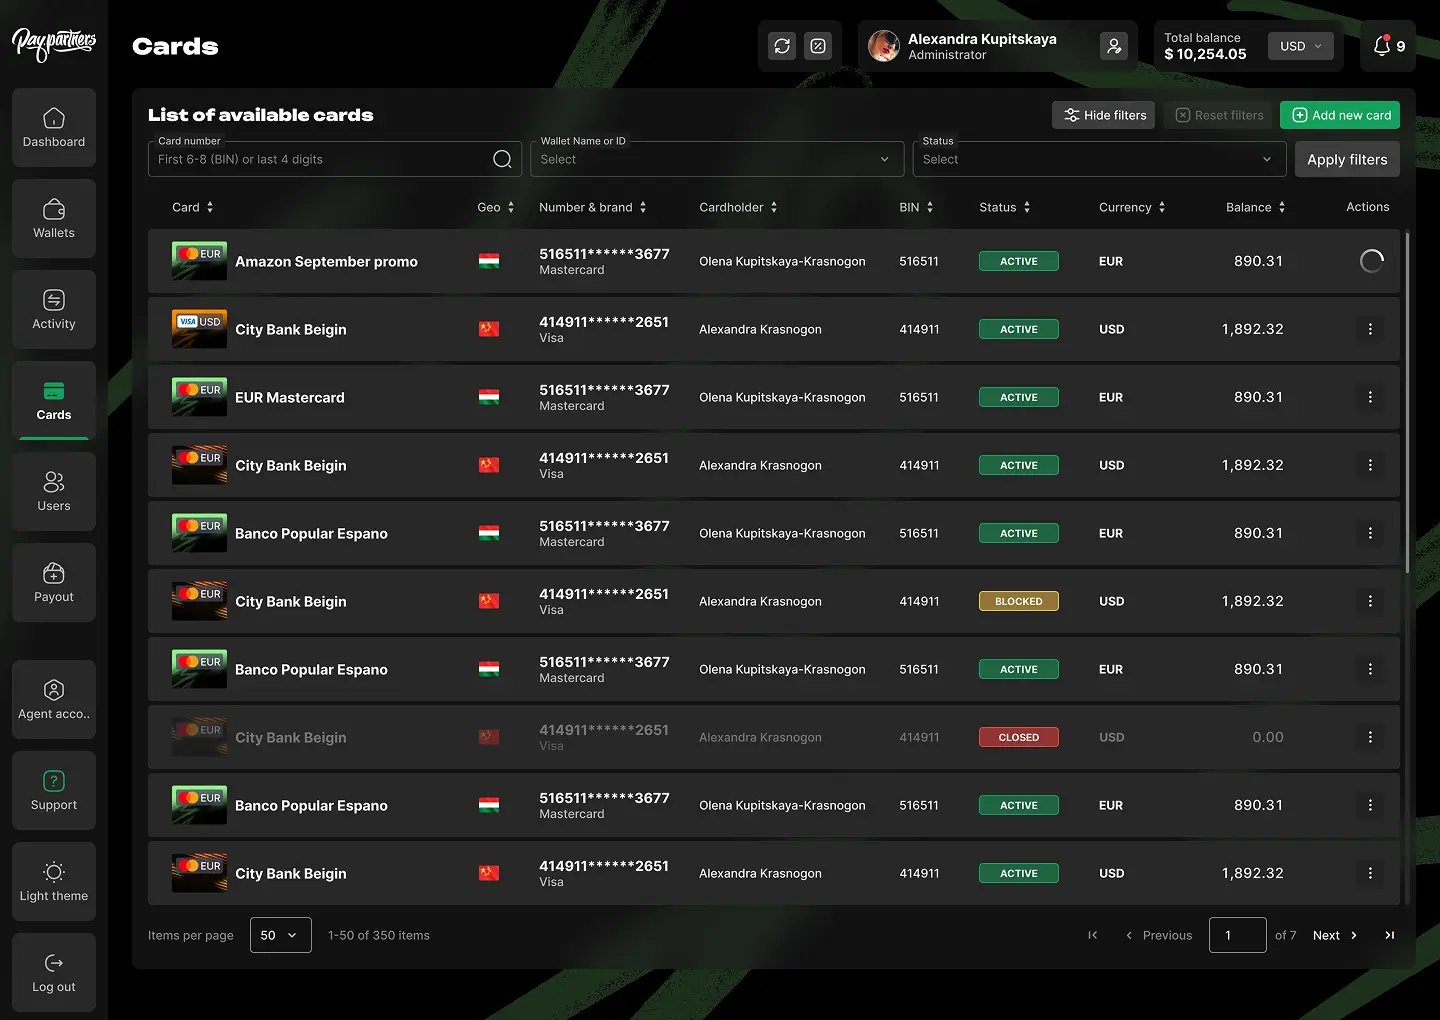Click Alexandra Kupitskaya's avatar photo

tap(884, 46)
